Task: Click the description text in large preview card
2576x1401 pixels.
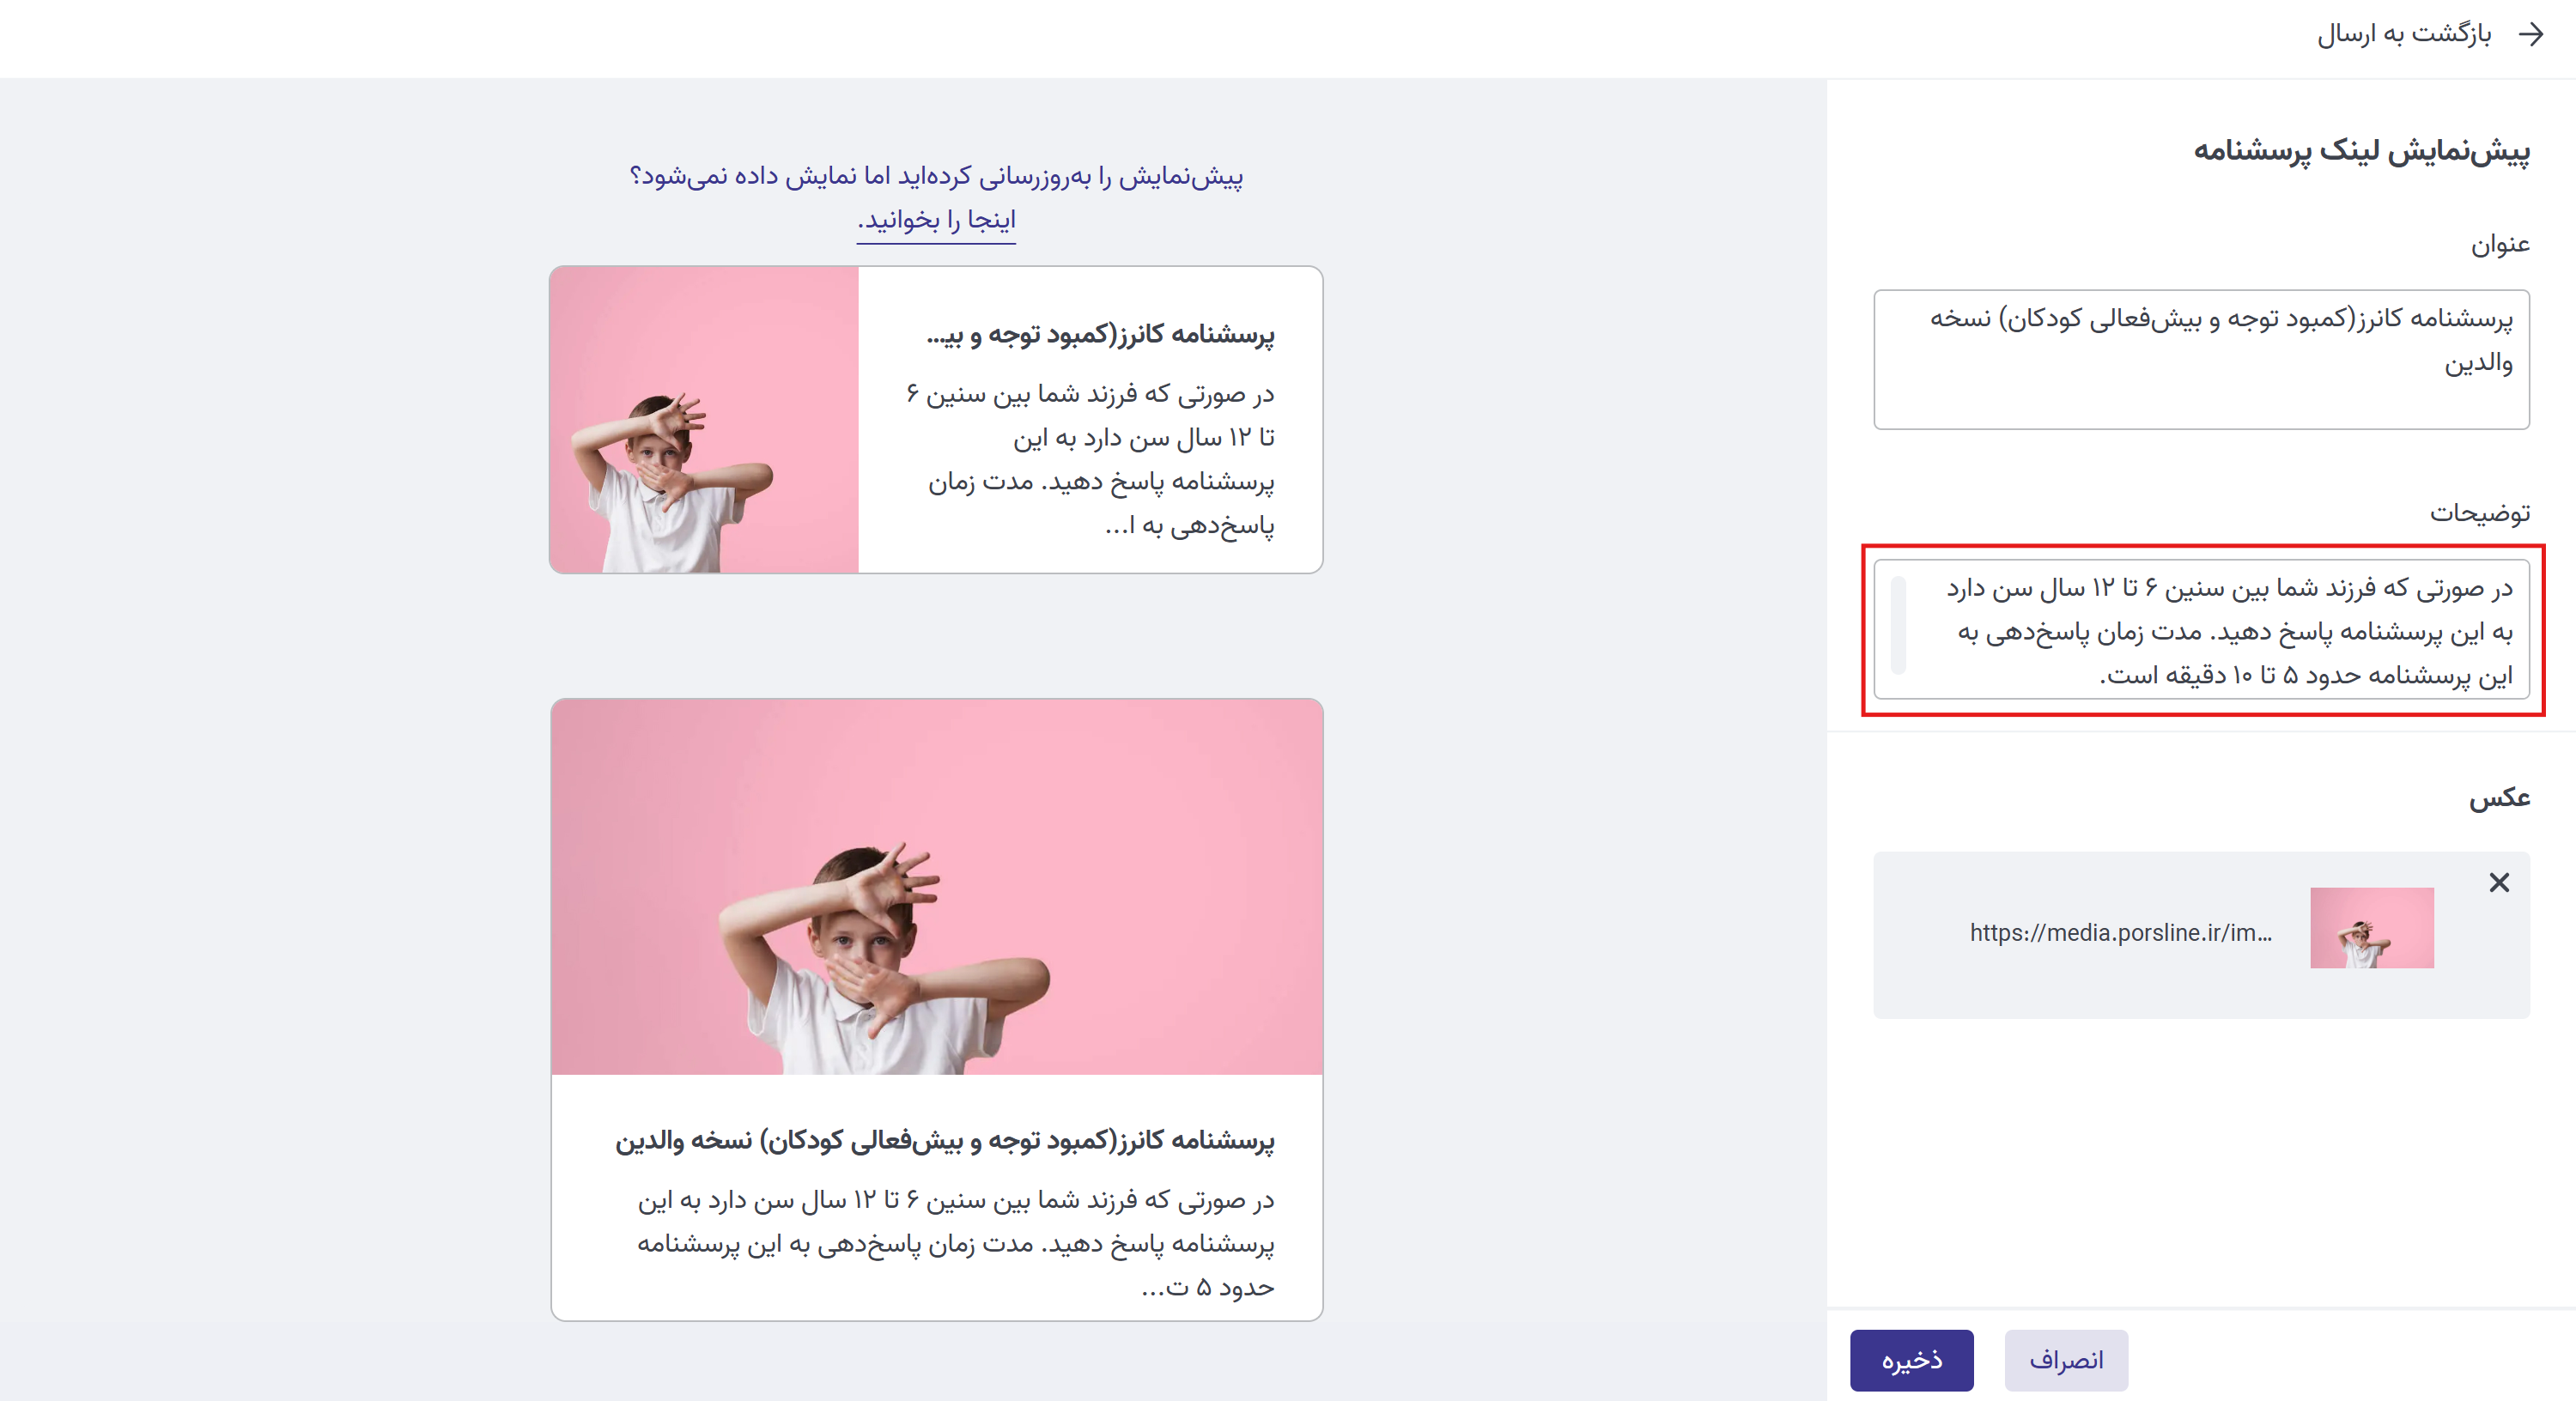Action: pyautogui.click(x=955, y=1243)
